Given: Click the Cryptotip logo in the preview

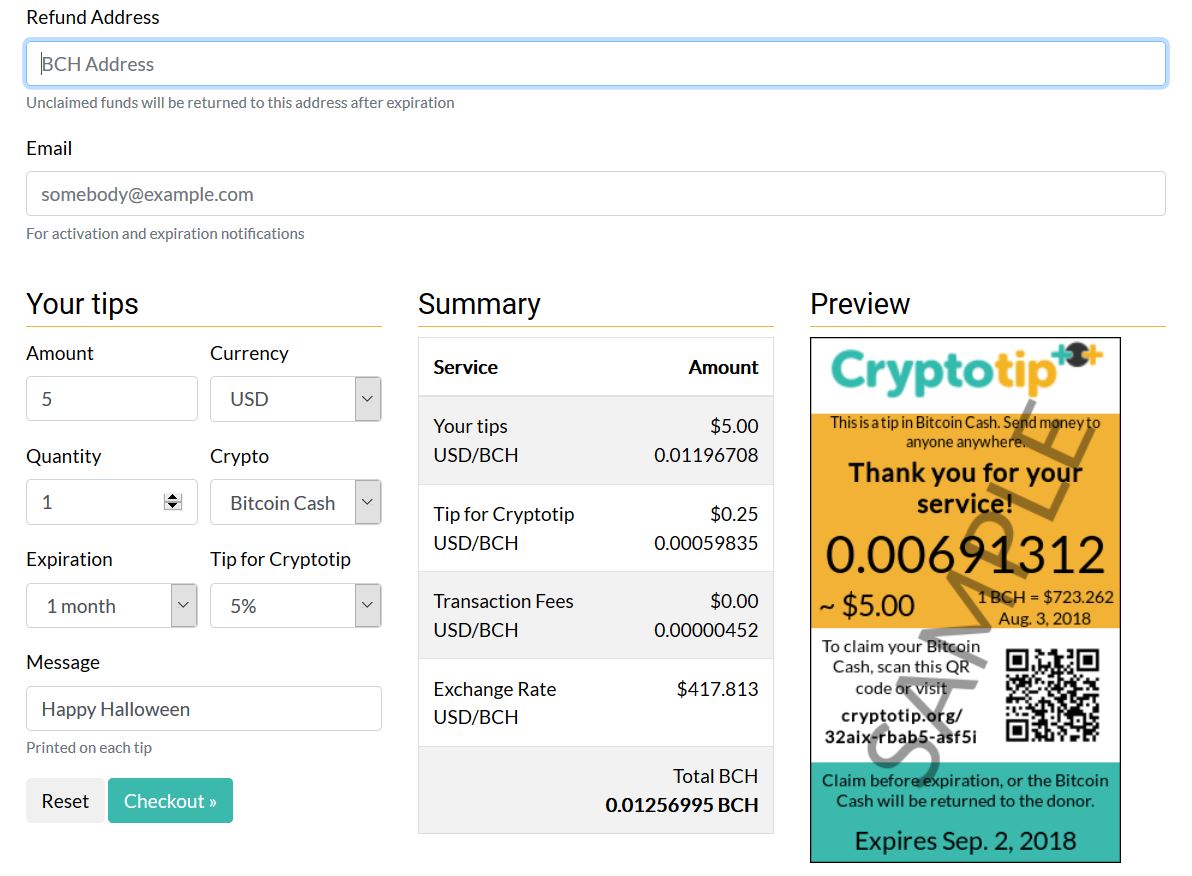Looking at the screenshot, I should [x=965, y=370].
